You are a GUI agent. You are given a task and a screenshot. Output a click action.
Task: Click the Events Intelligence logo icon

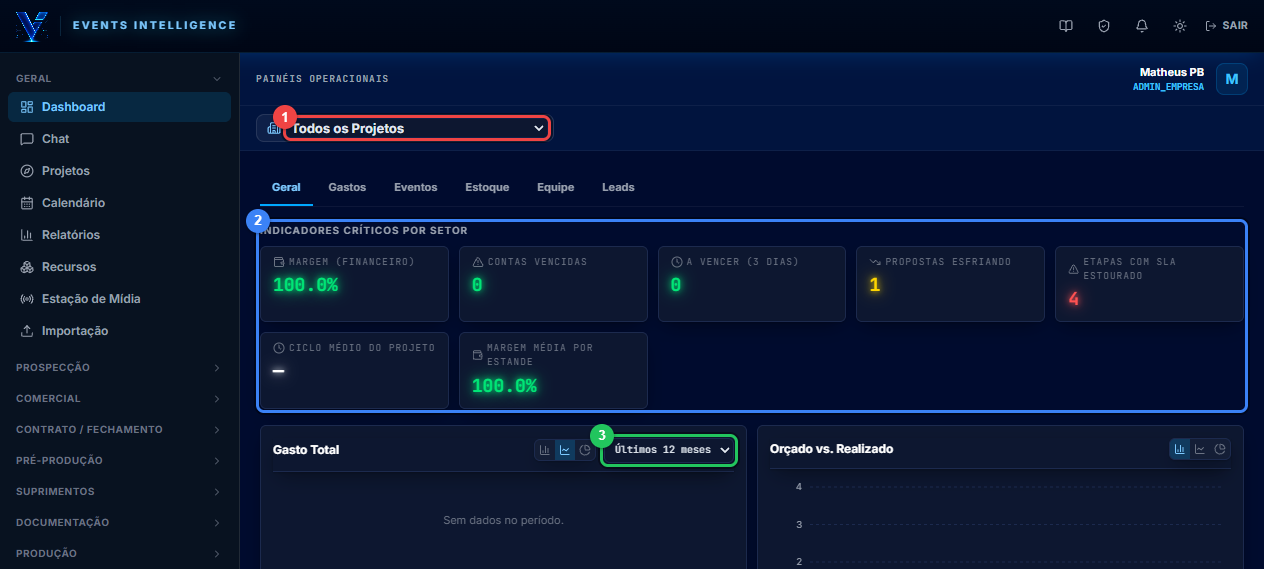31,26
